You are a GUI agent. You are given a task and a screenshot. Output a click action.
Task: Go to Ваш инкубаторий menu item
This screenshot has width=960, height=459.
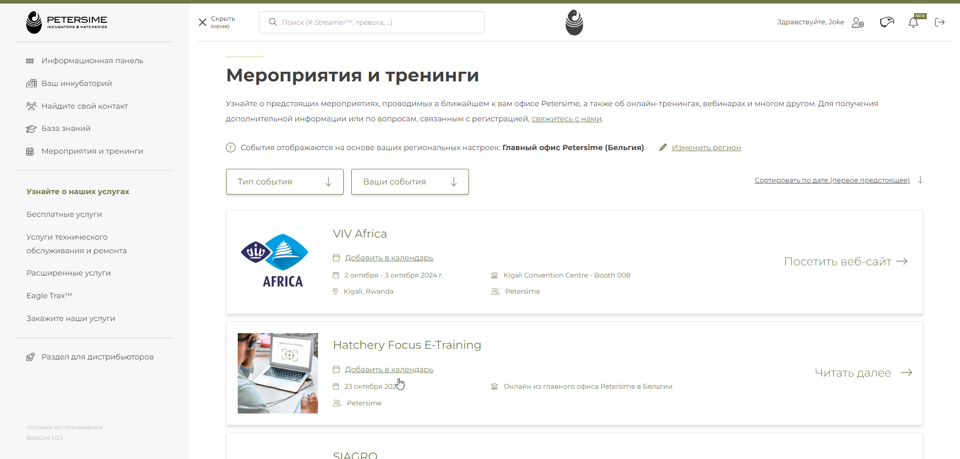coord(76,84)
